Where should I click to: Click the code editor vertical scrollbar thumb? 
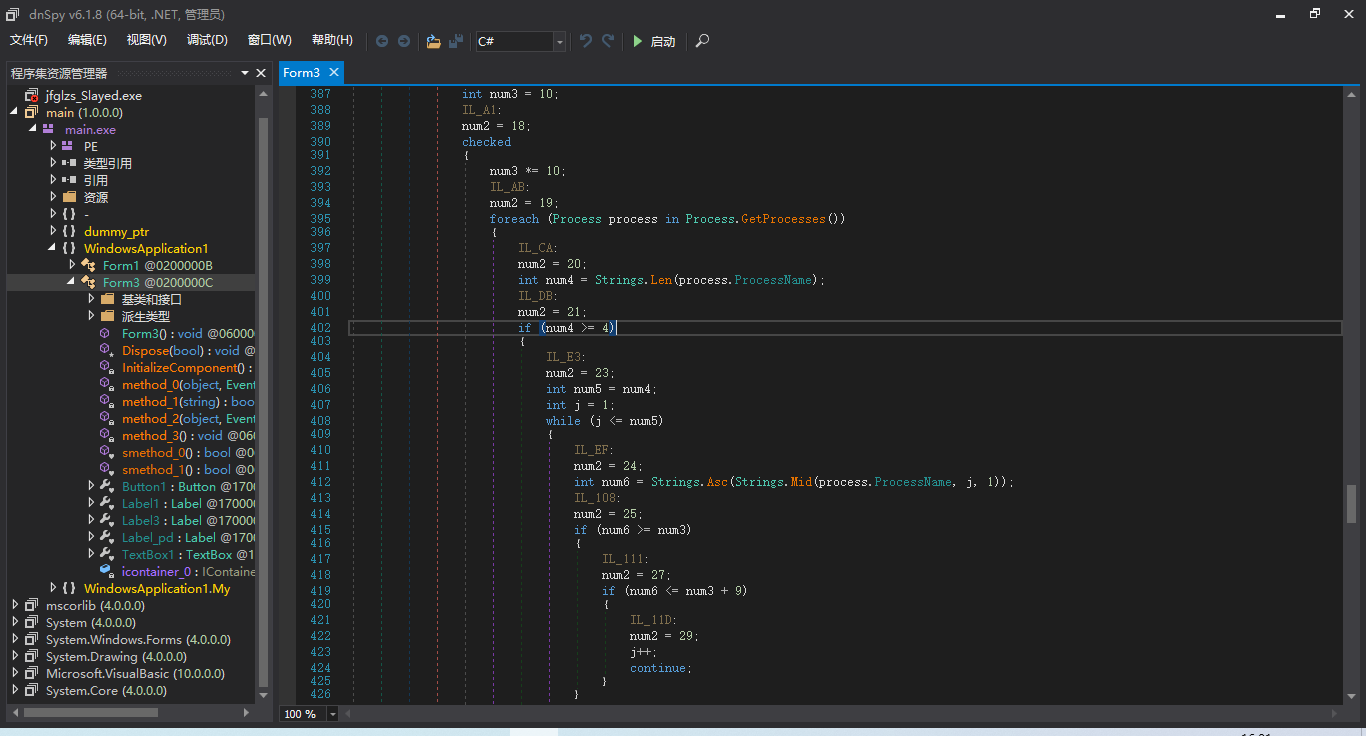[x=1352, y=504]
